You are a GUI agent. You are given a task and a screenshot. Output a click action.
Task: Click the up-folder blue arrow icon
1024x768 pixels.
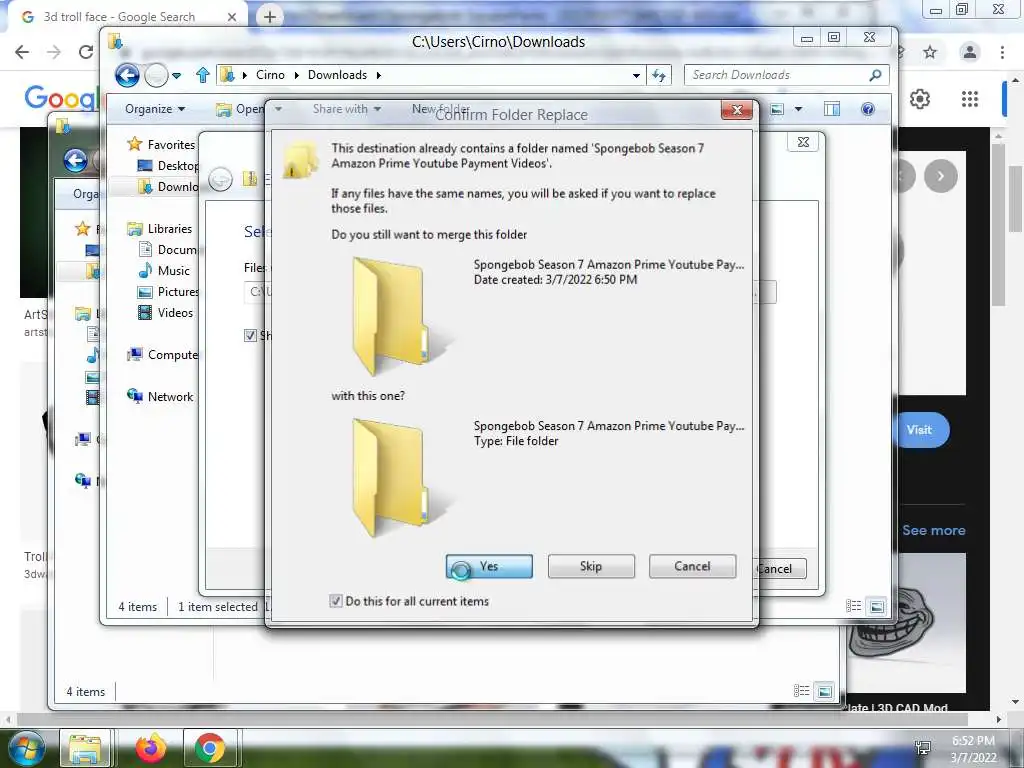[x=202, y=75]
